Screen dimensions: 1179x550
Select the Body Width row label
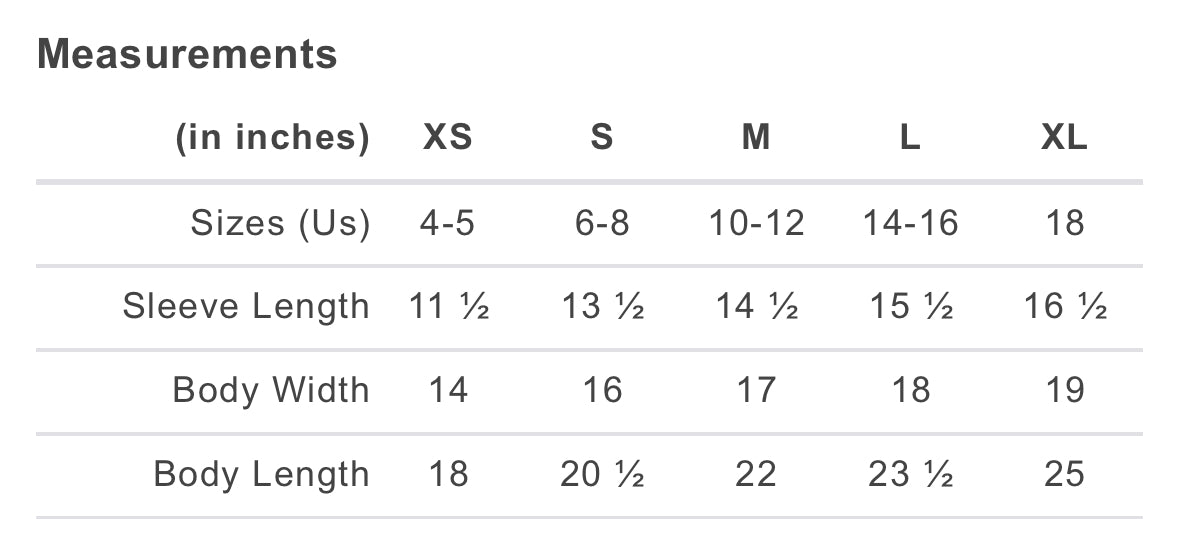point(271,390)
